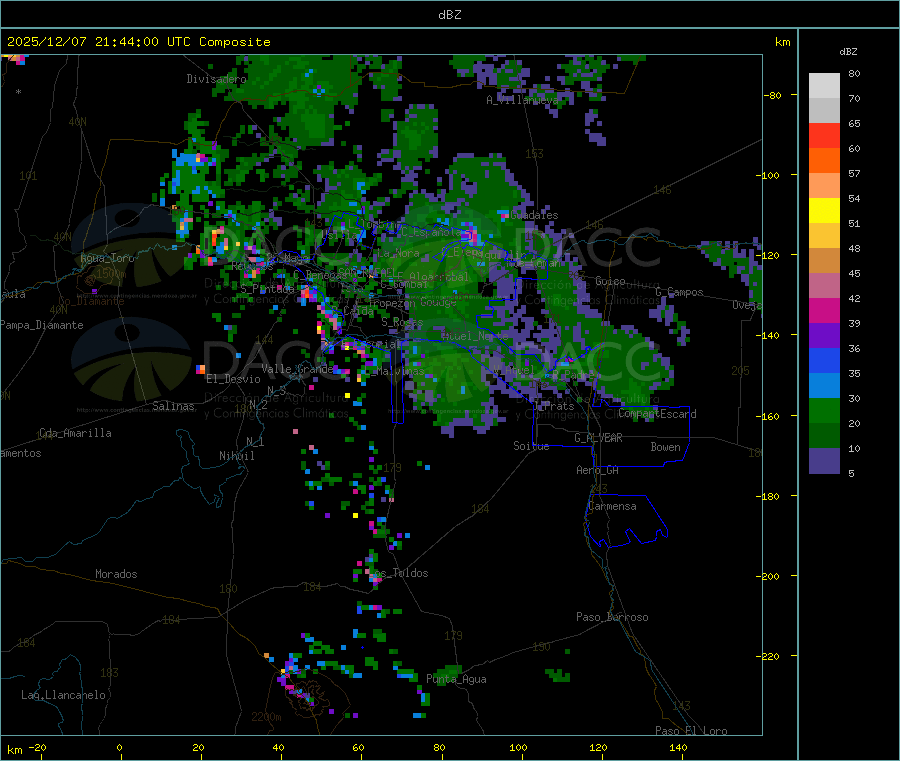Click the Paso_El_Loro label
The image size is (900, 761).
pyautogui.click(x=691, y=731)
